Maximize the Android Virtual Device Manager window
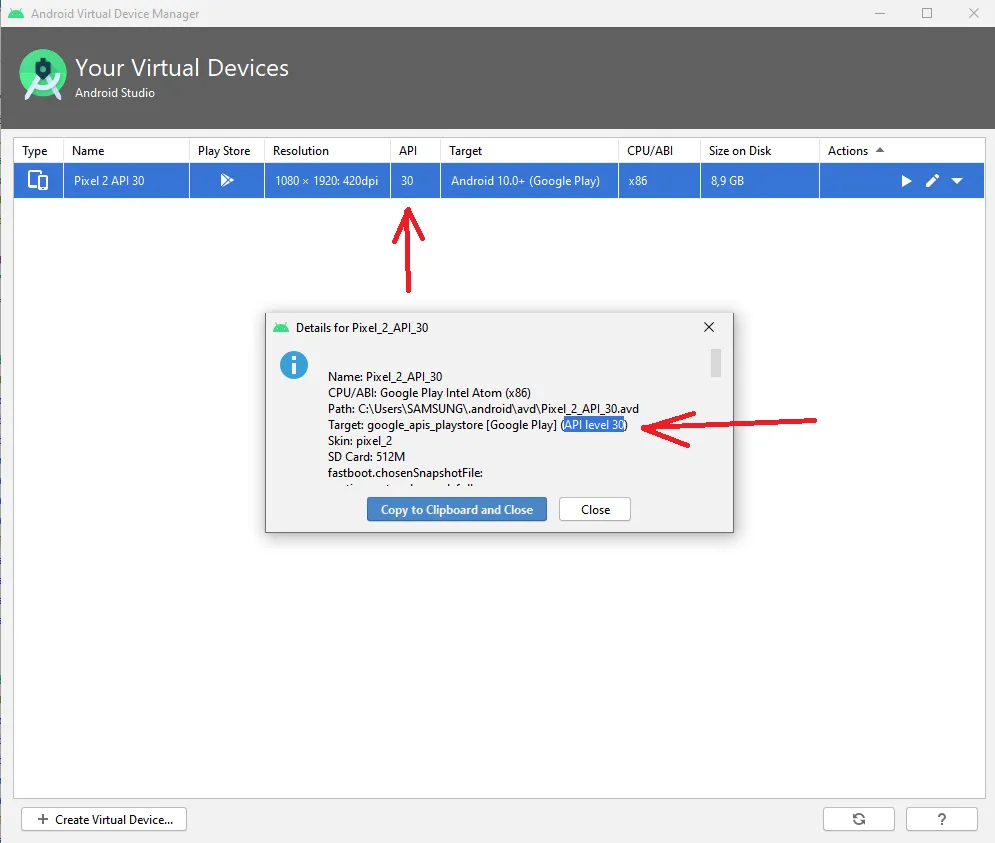Screen dimensions: 995x843 927,13
